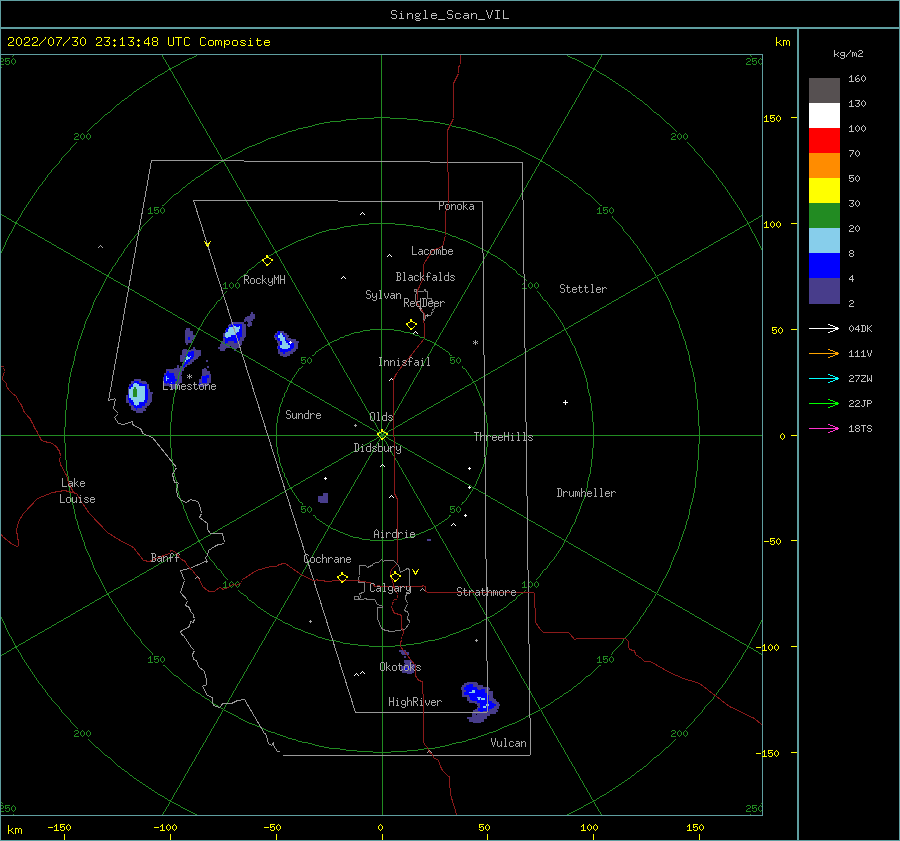Click the RedDeer label
Image resolution: width=900 pixels, height=841 pixels.
pos(424,303)
